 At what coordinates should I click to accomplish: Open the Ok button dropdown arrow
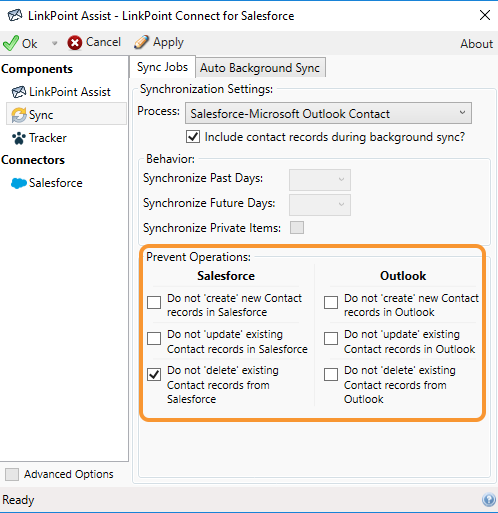(54, 43)
